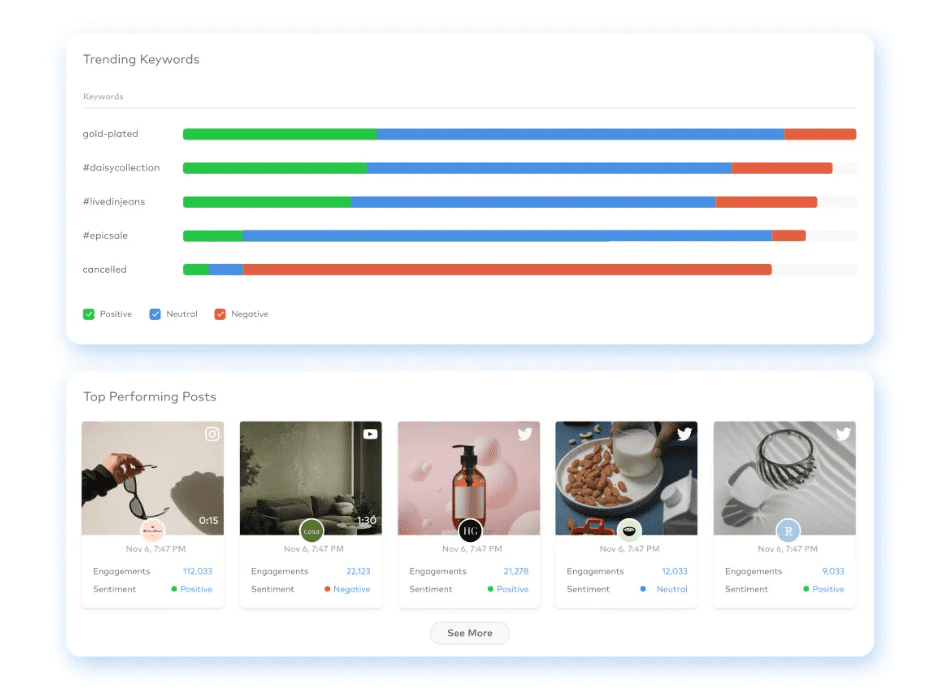The width and height of the screenshot is (928, 696).
Task: Click Twitter icon on pink bottle post
Action: 525,434
